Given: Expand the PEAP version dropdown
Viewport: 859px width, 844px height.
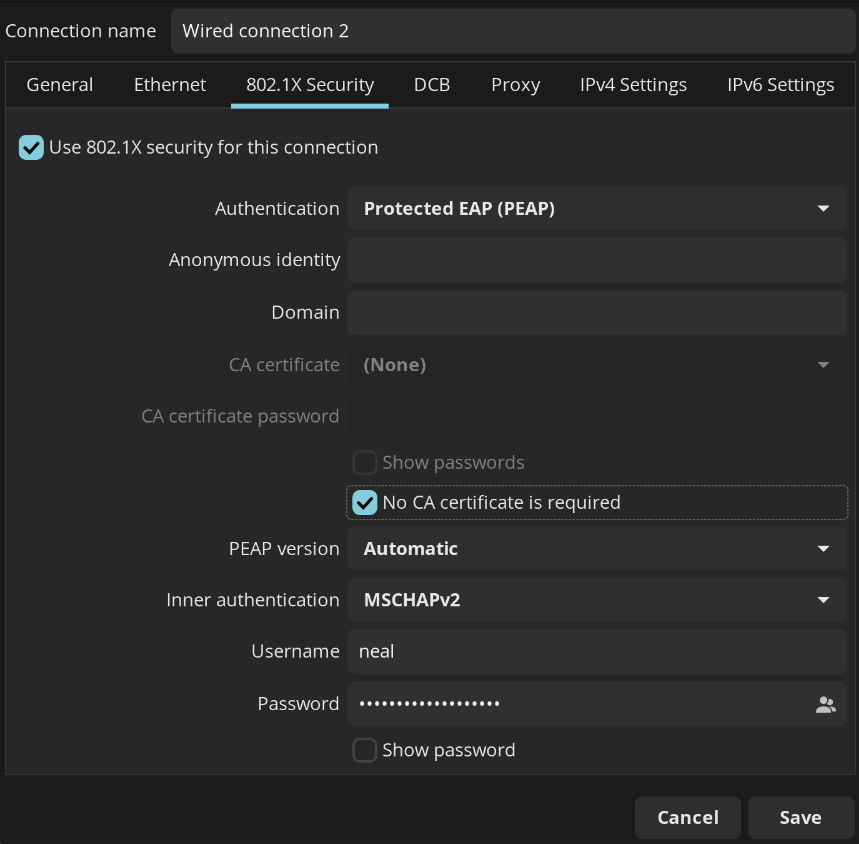Looking at the screenshot, I should click(x=597, y=549).
